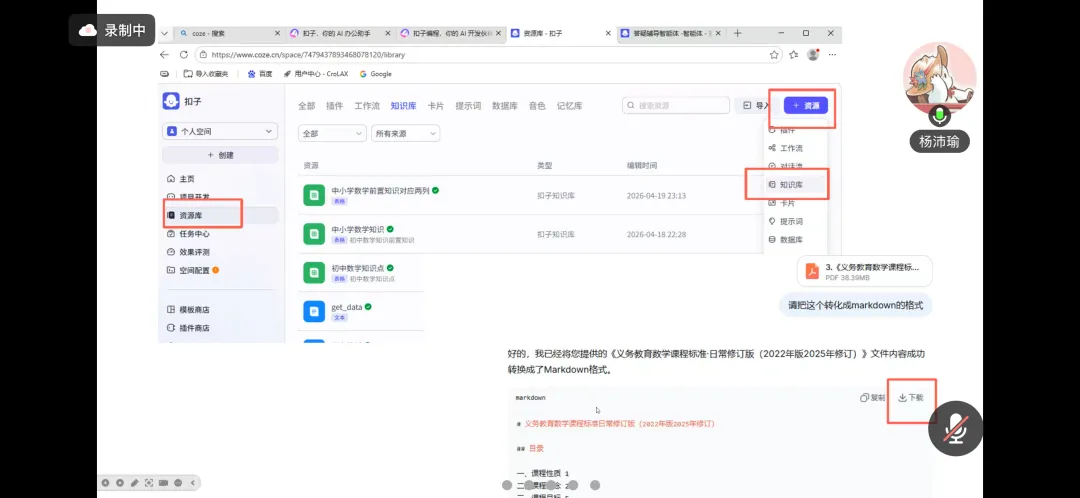Switch to the 插件 tab
Screen dimensions: 1080x498
coord(335,106)
